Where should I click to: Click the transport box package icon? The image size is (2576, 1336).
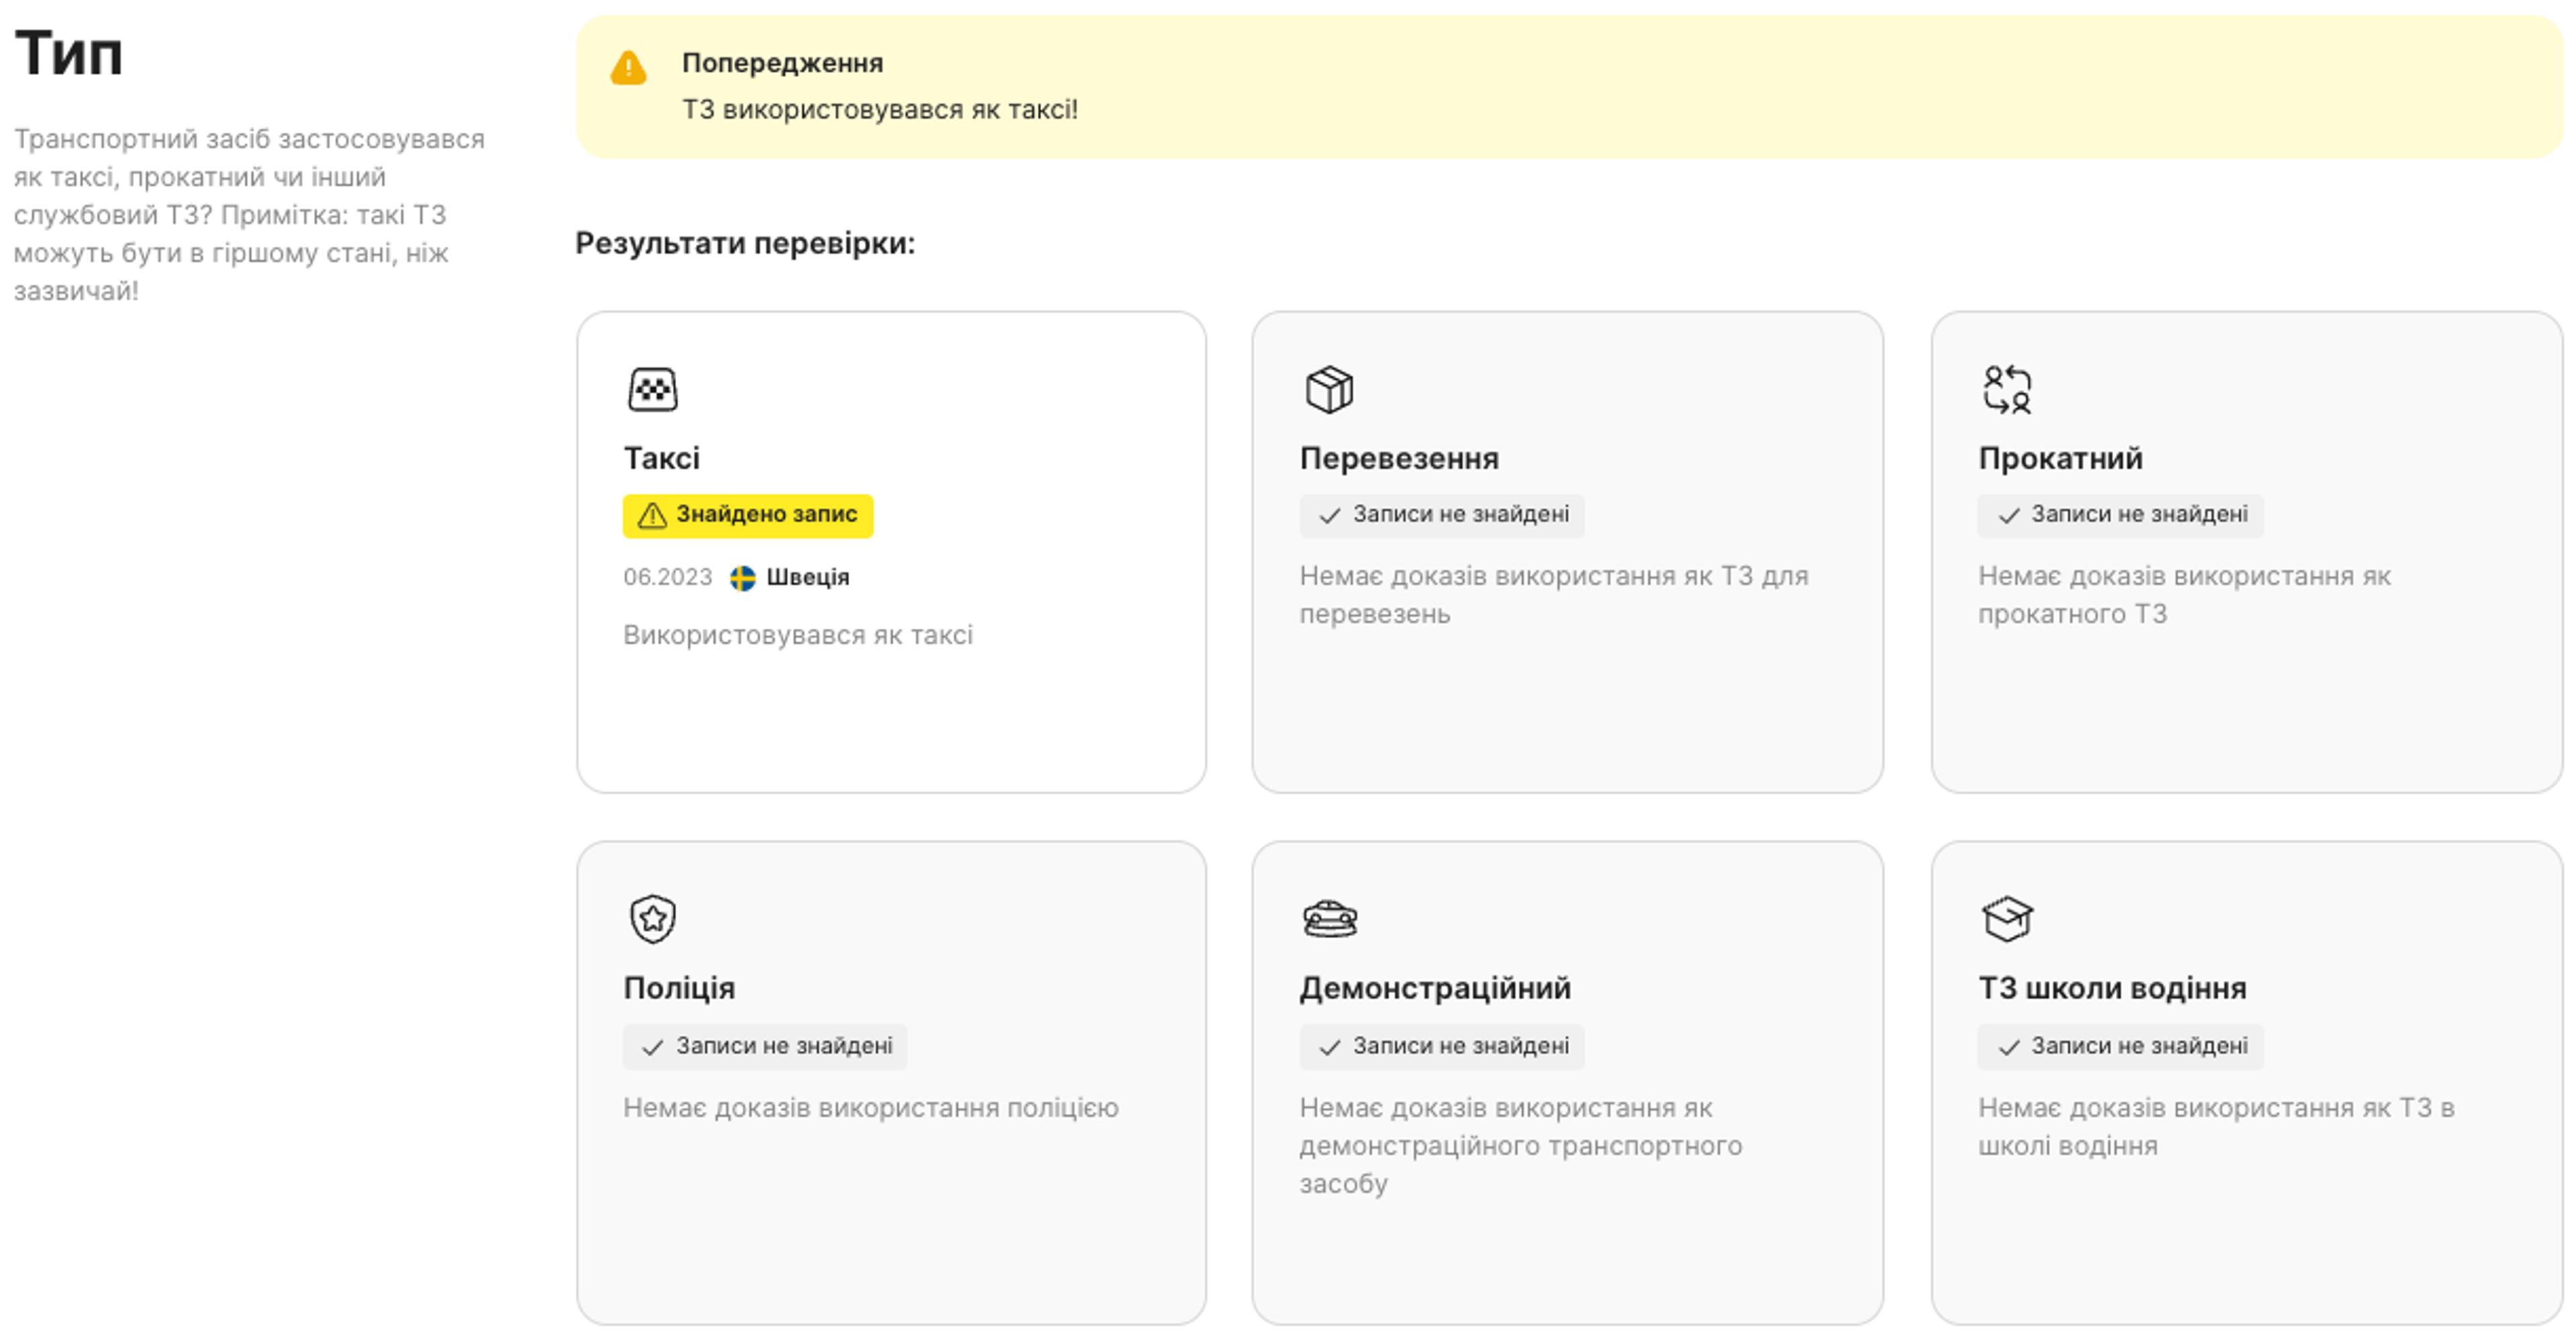click(x=1328, y=389)
